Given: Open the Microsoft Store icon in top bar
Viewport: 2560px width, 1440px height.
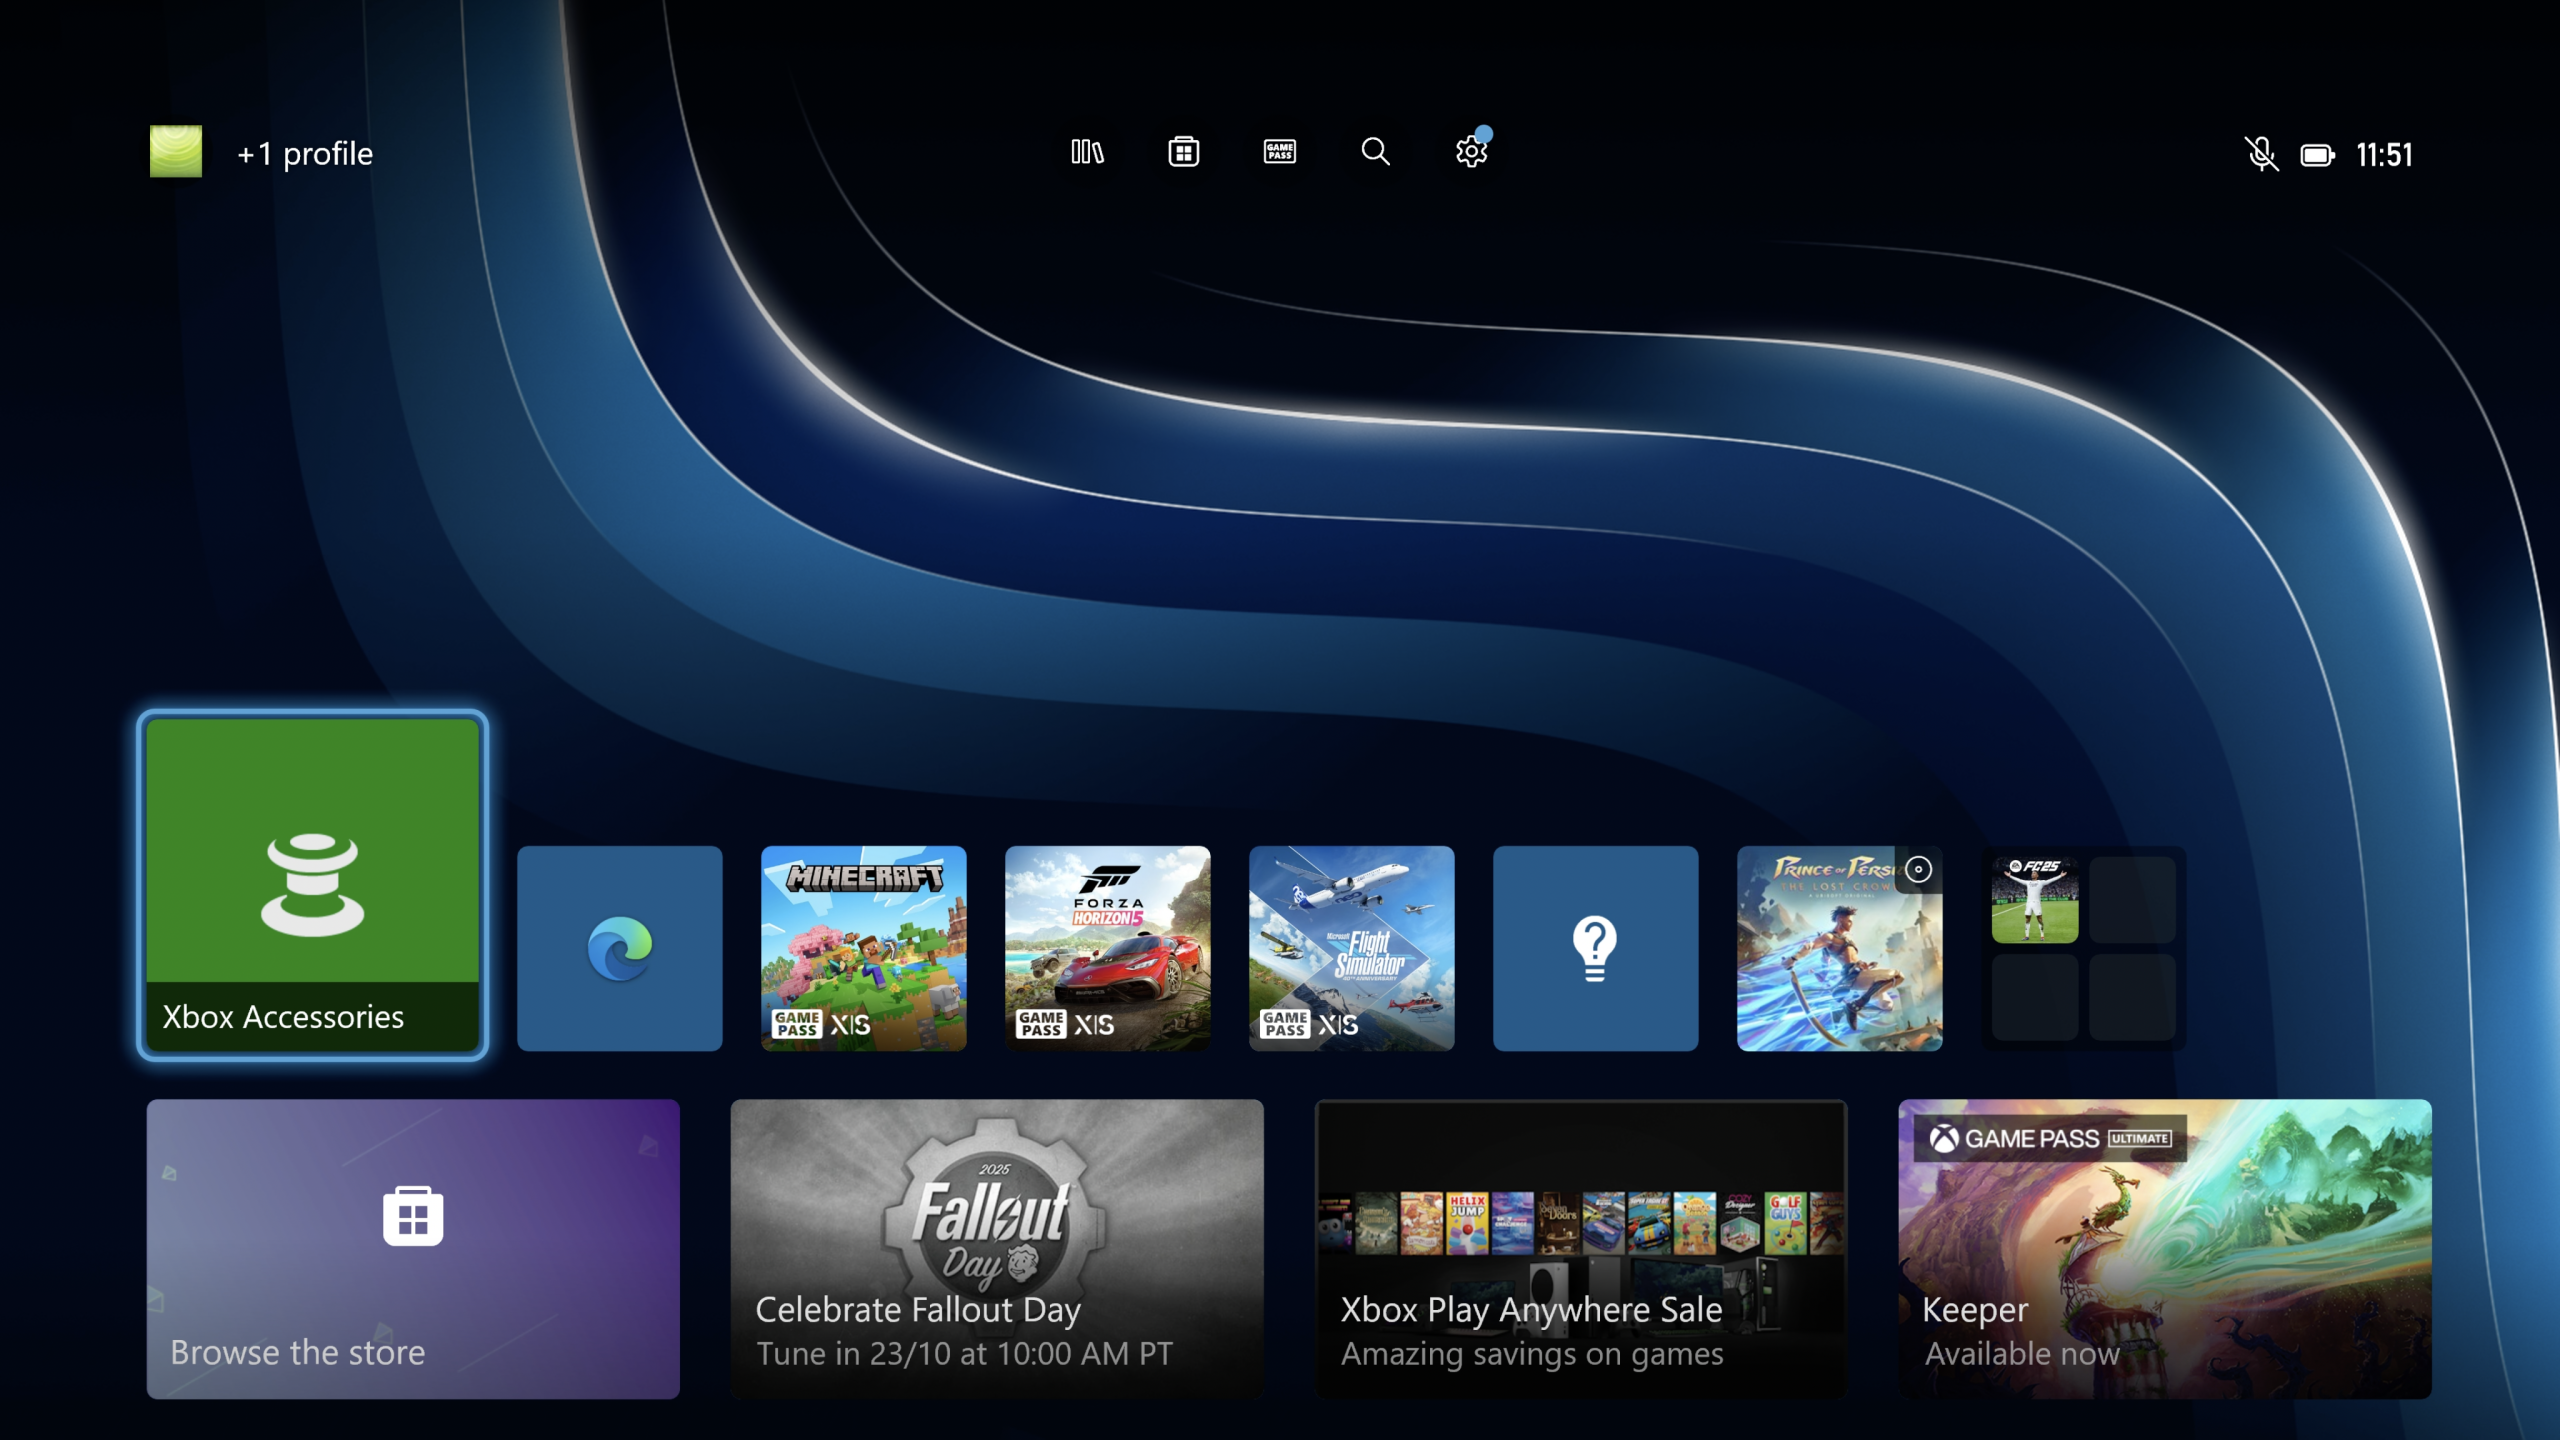Looking at the screenshot, I should coord(1183,152).
